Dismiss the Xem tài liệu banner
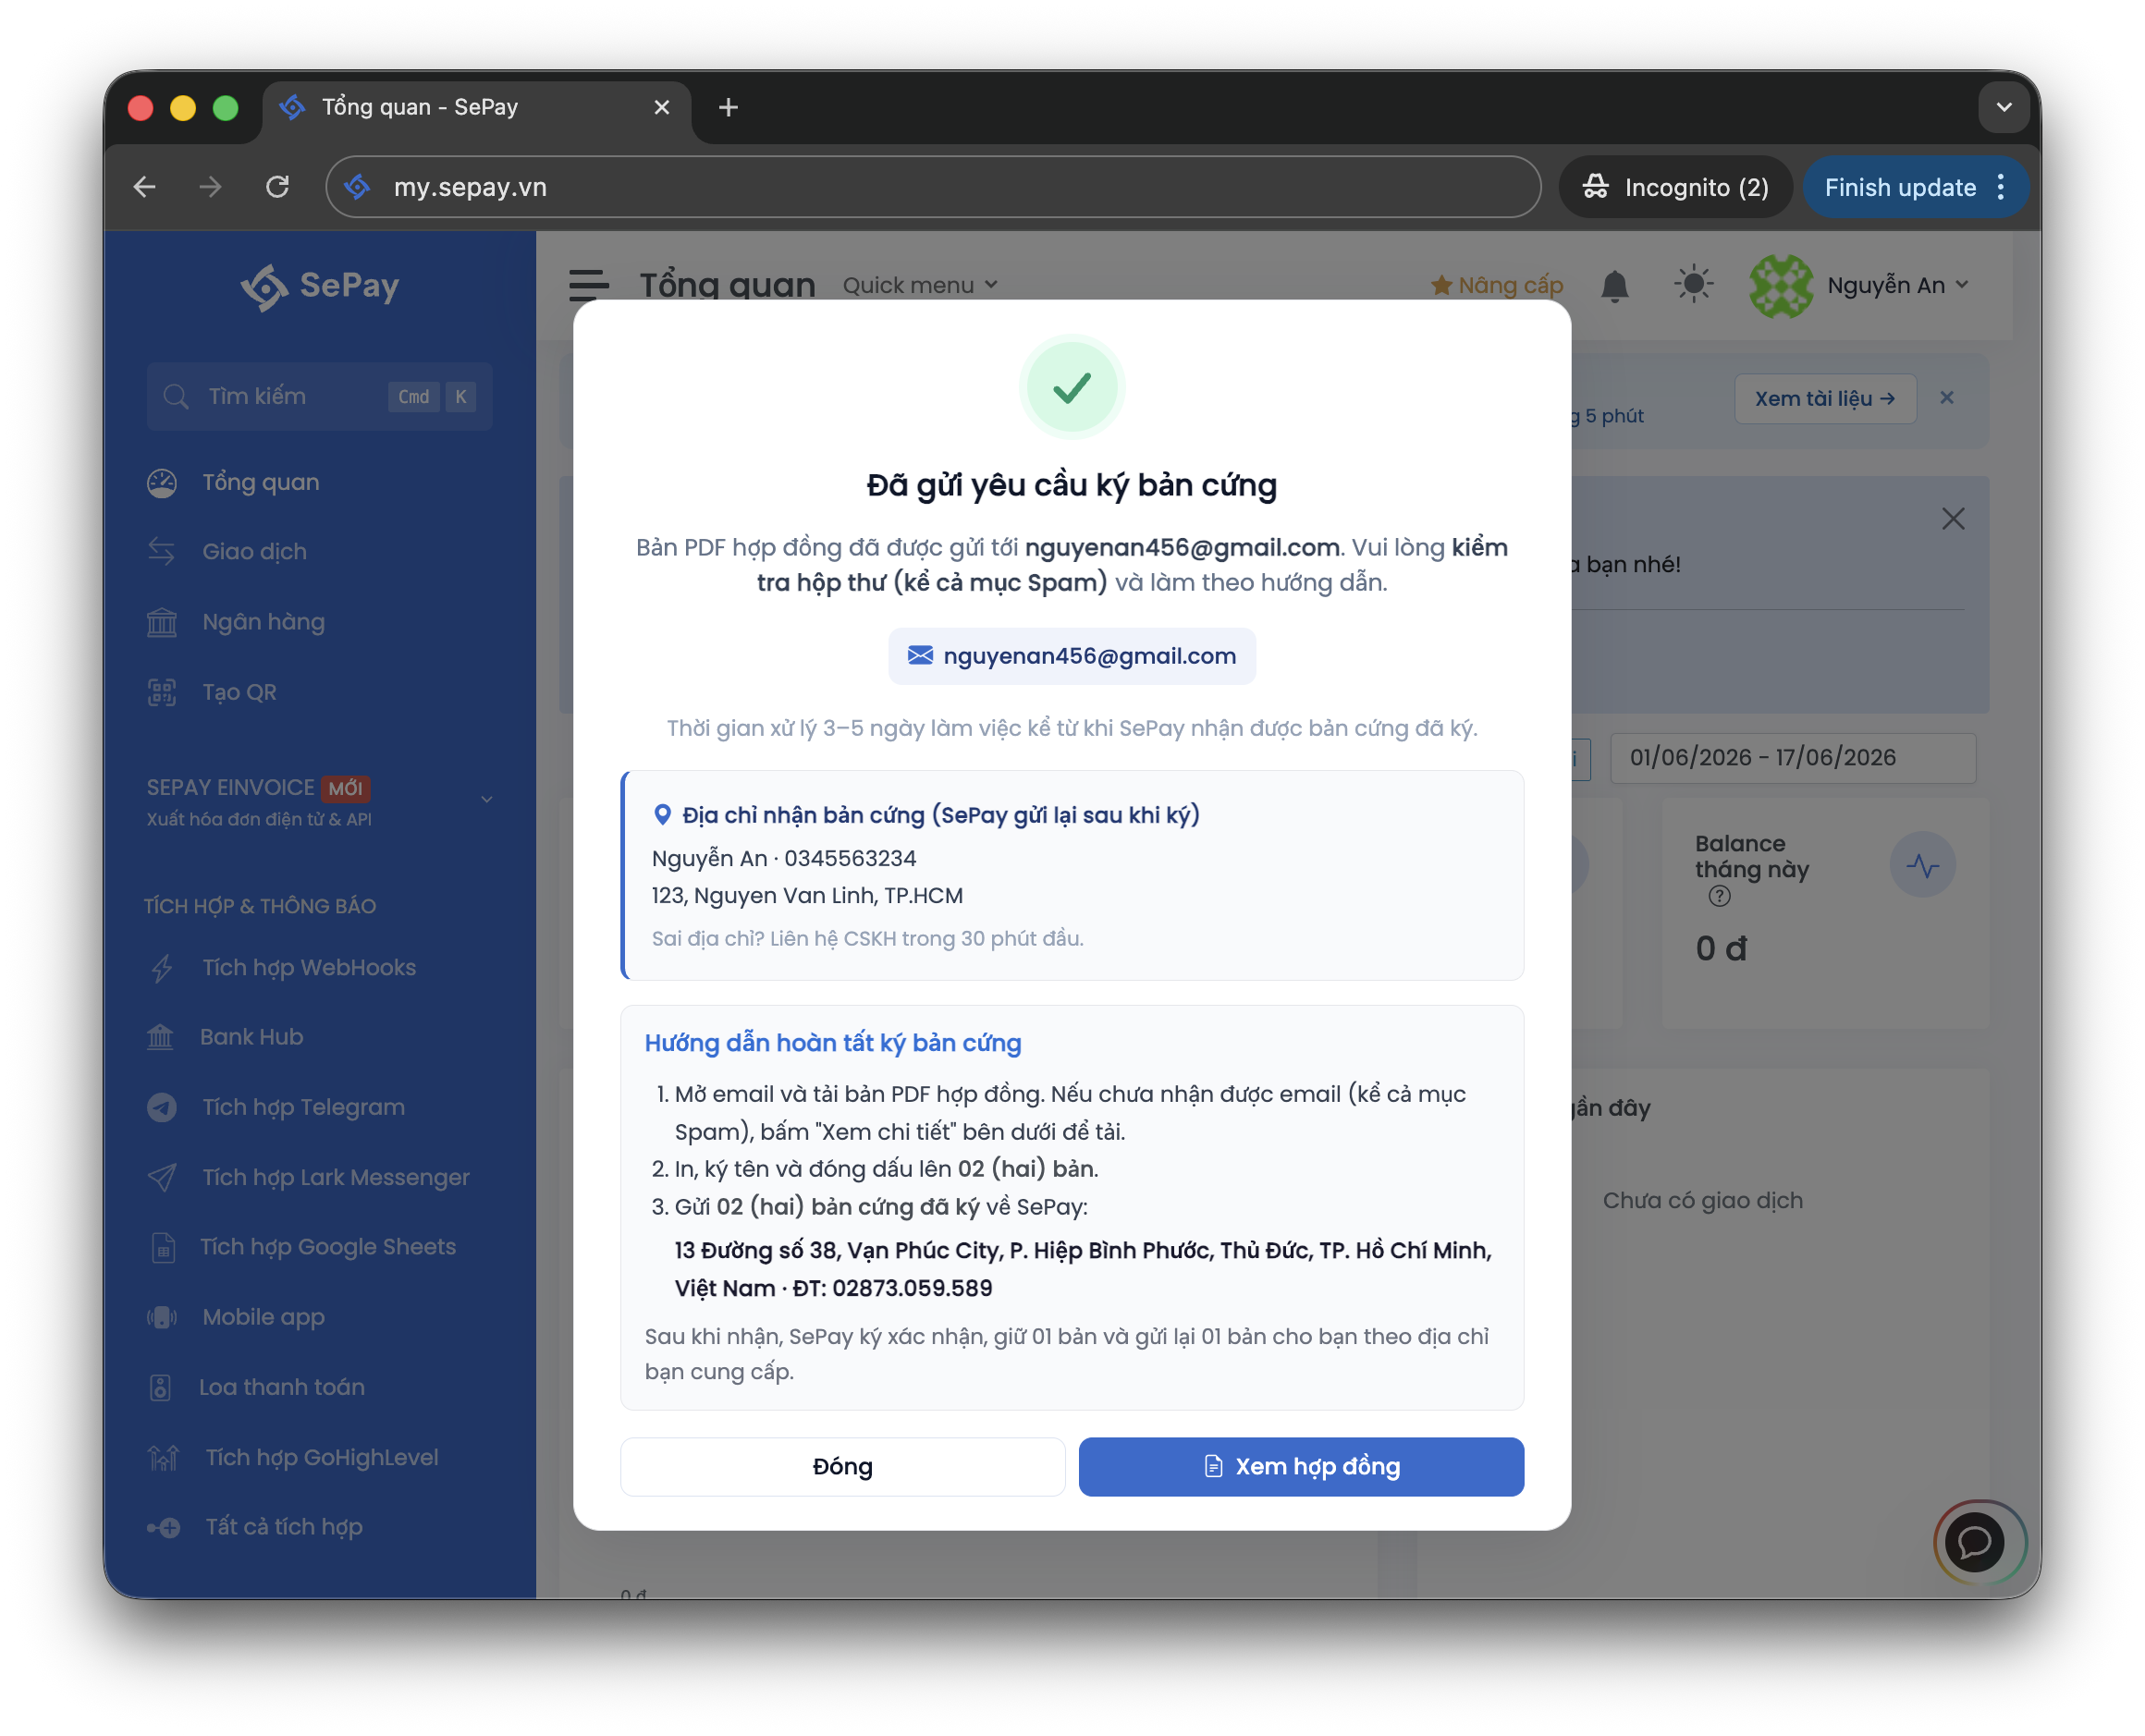2145x1736 pixels. coord(1946,397)
